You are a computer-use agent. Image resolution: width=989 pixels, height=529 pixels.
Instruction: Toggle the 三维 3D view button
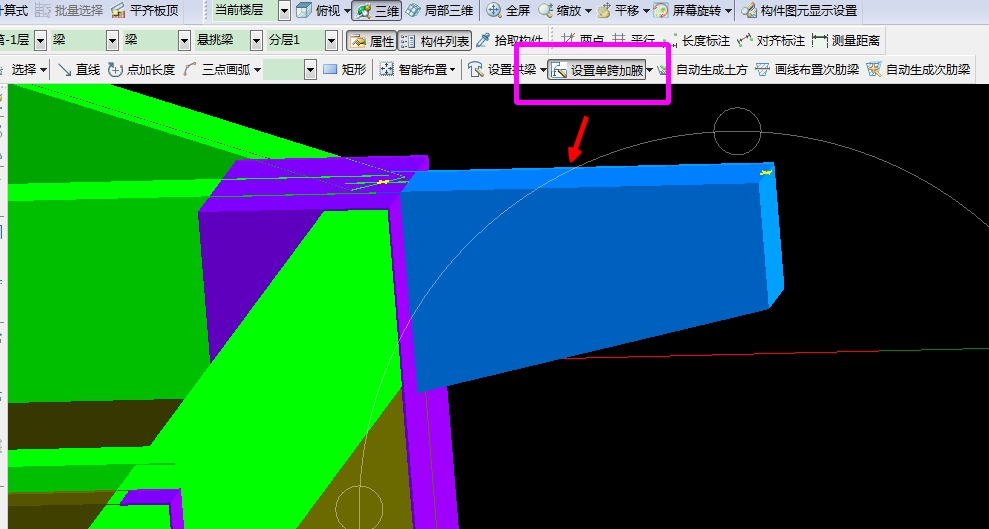click(x=377, y=10)
